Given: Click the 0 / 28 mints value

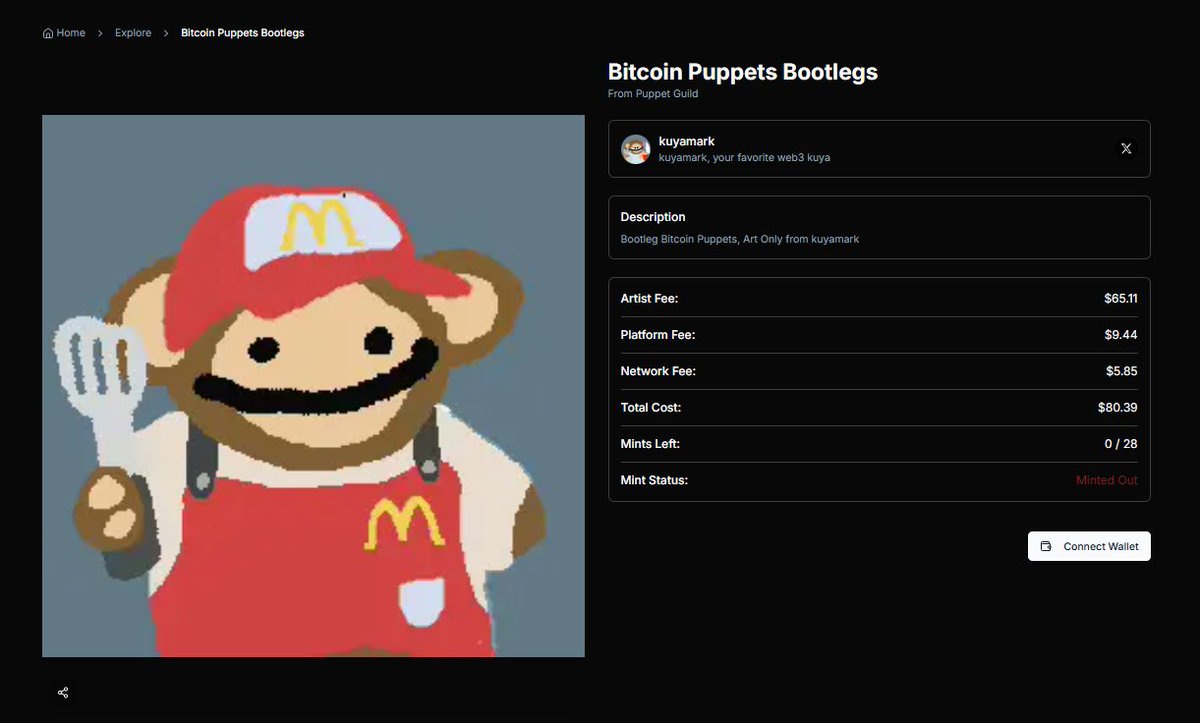Looking at the screenshot, I should [1120, 444].
